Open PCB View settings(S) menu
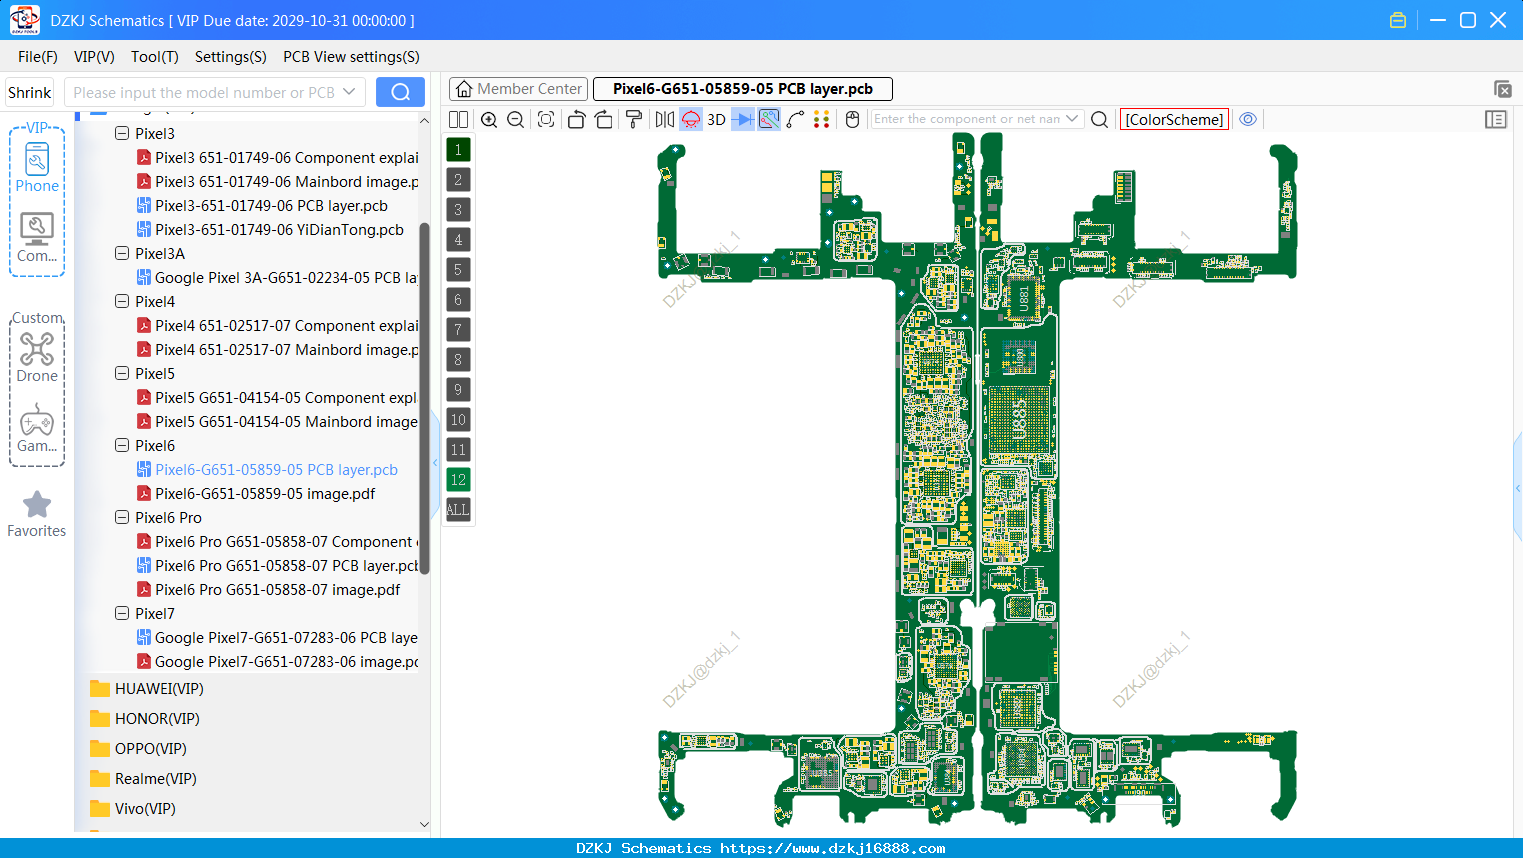This screenshot has height=858, width=1523. [351, 57]
